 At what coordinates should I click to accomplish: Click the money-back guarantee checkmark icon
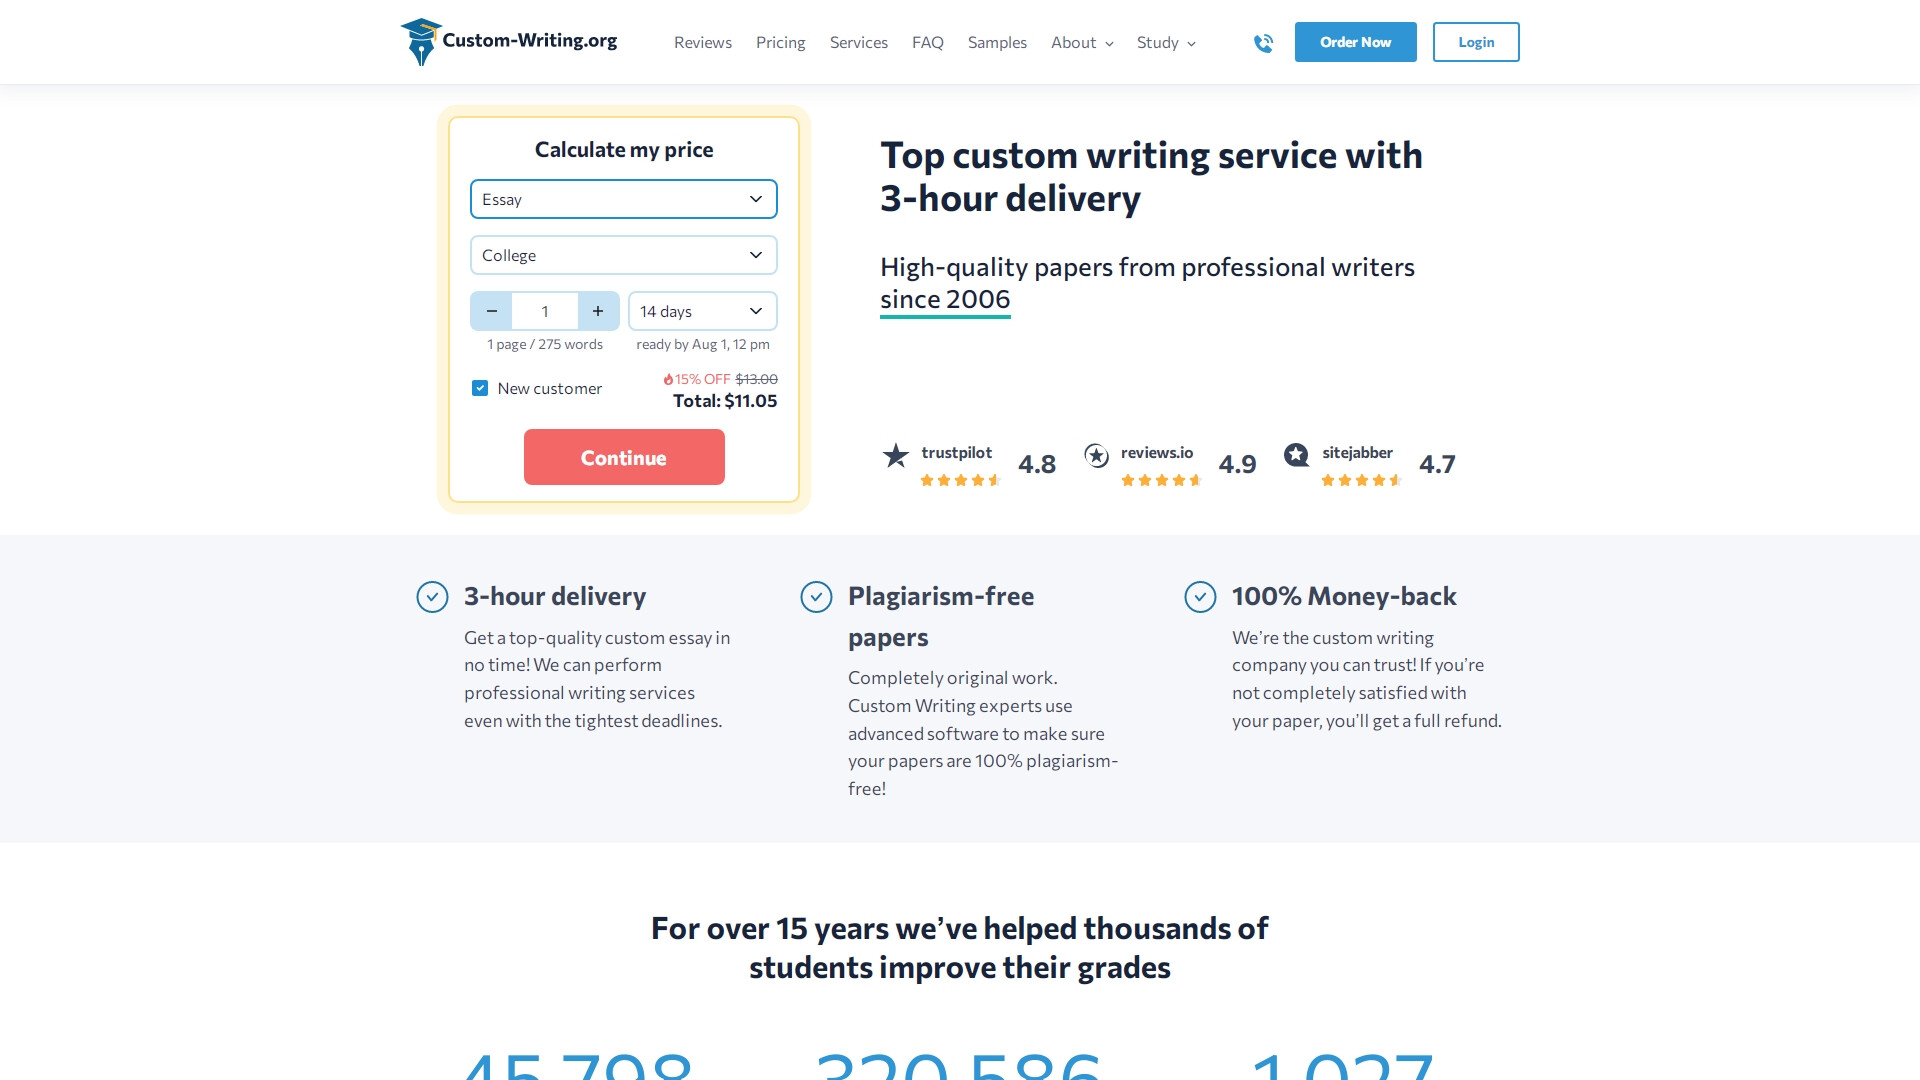1201,595
